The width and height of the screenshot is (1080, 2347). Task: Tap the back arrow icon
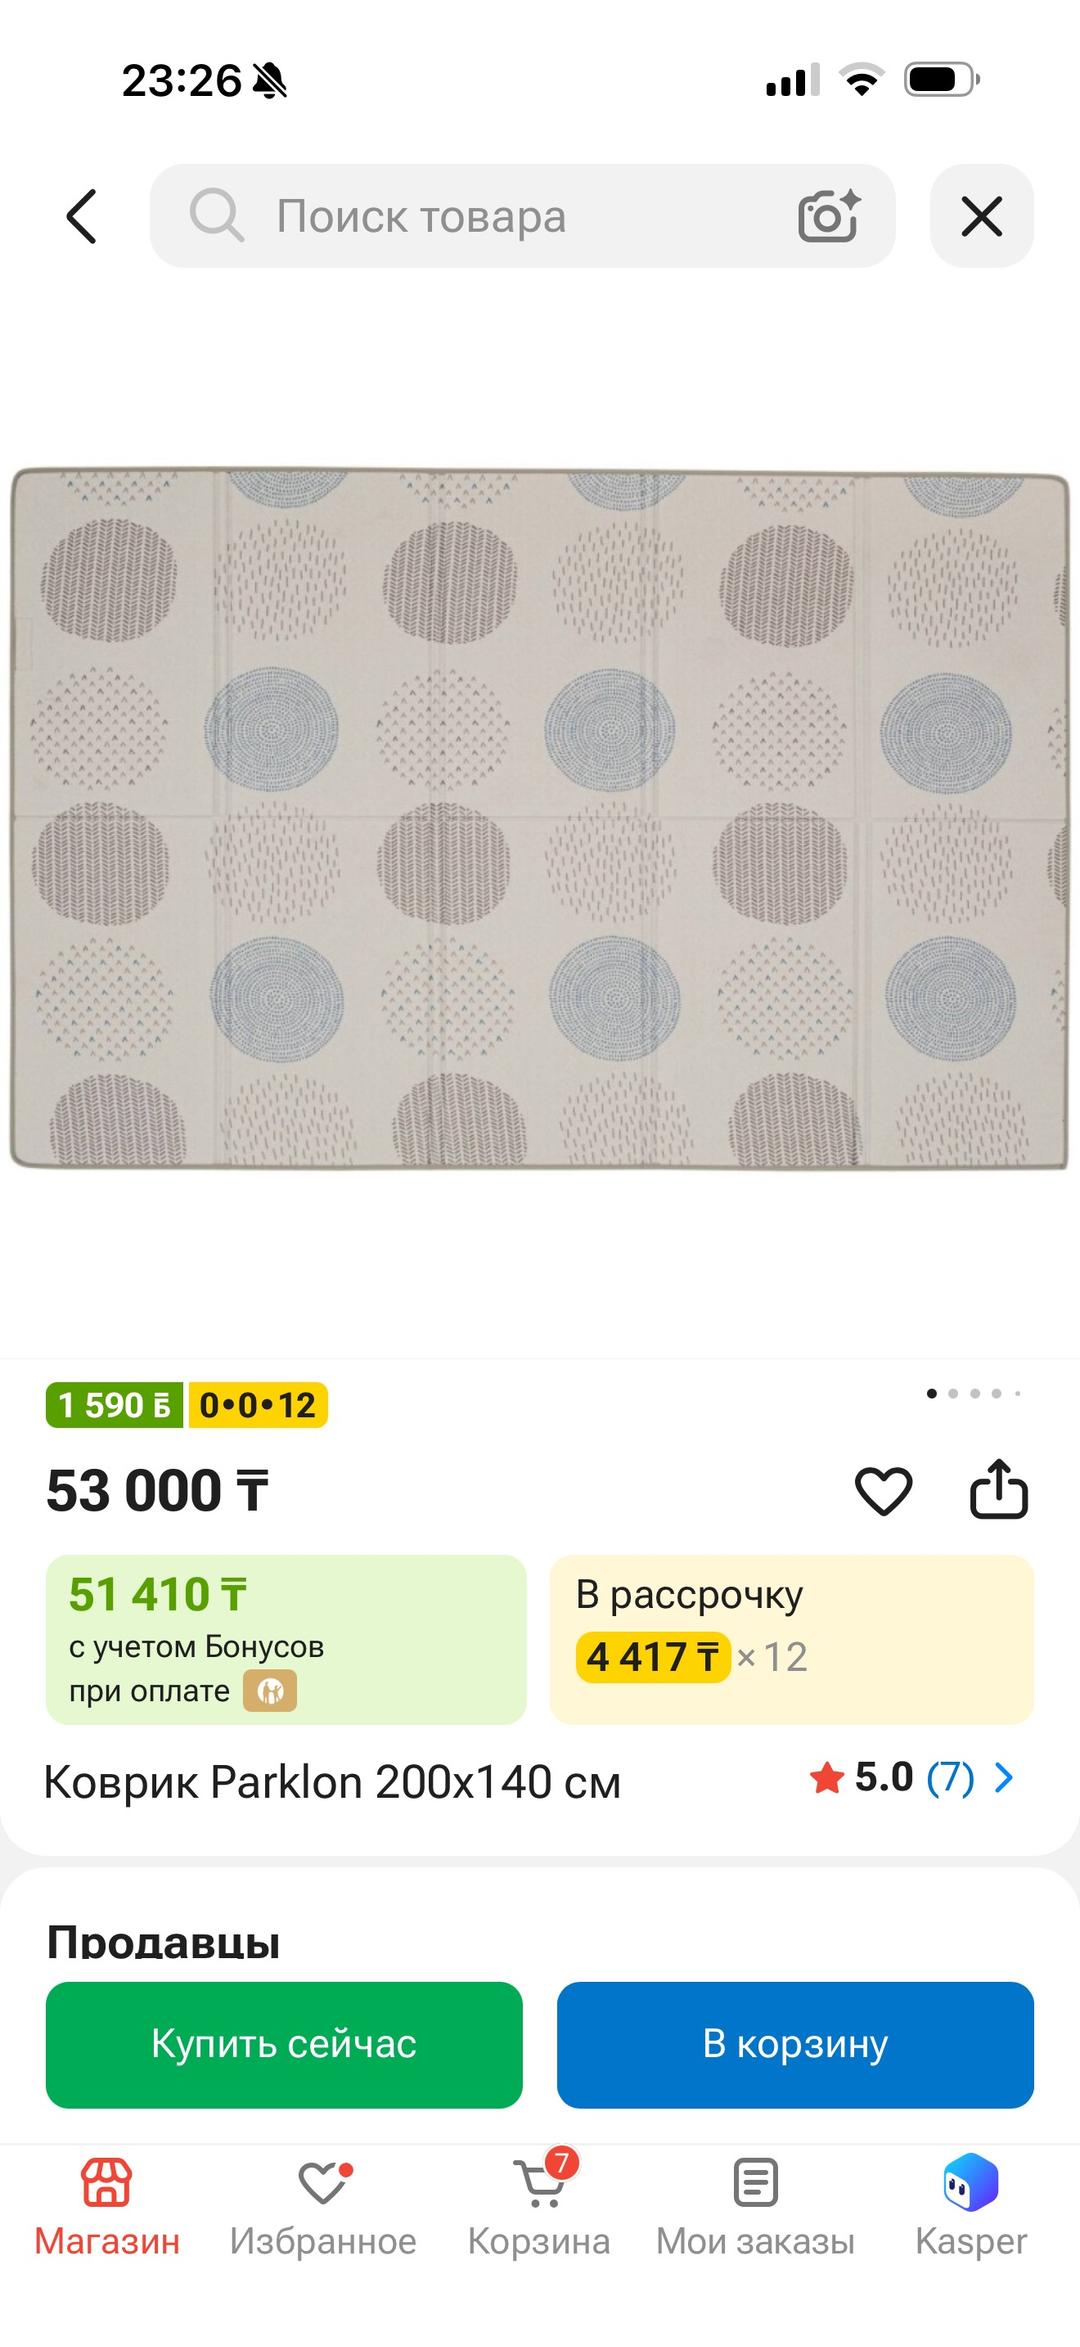pos(82,216)
